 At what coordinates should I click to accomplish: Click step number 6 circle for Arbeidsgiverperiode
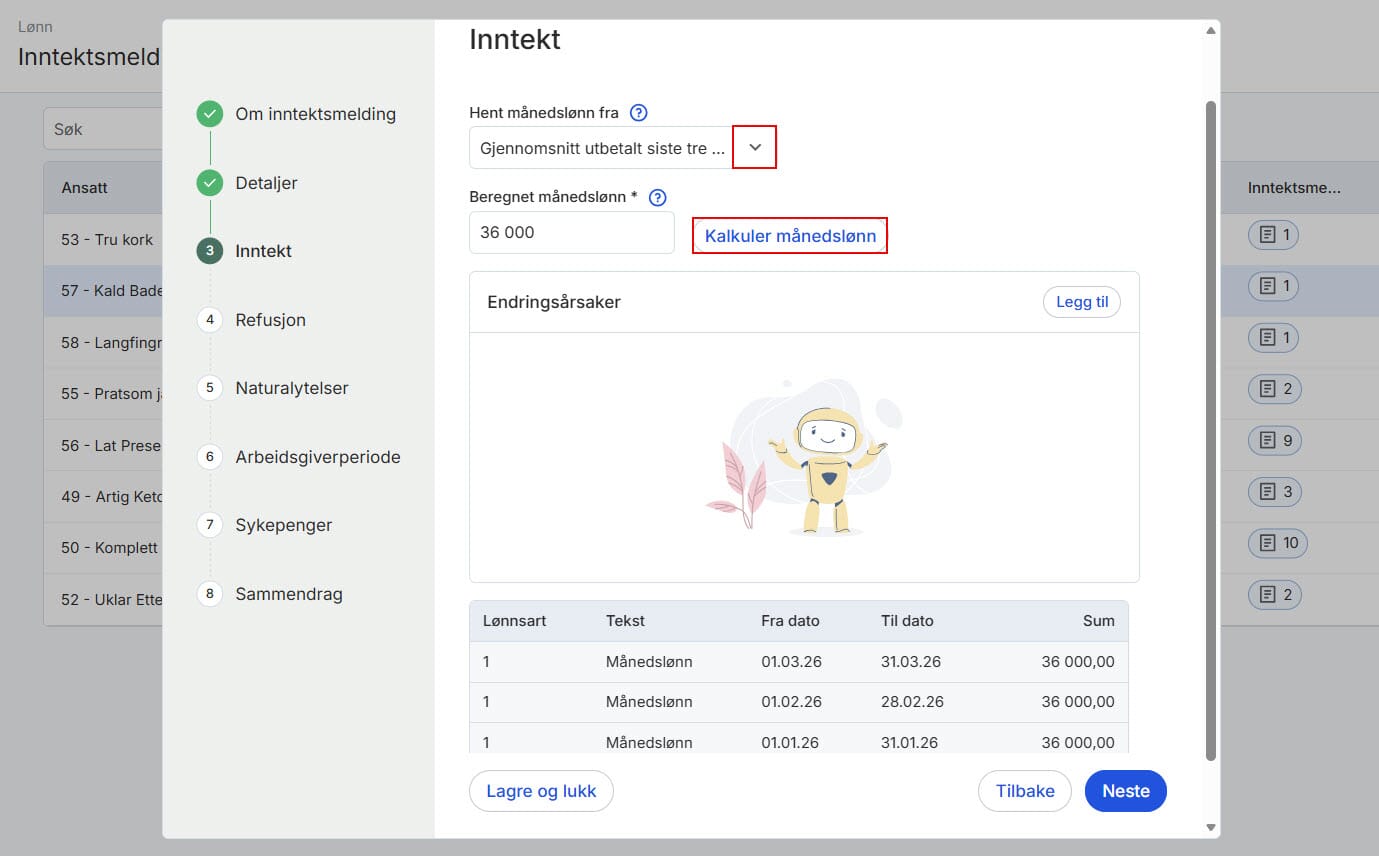(210, 457)
